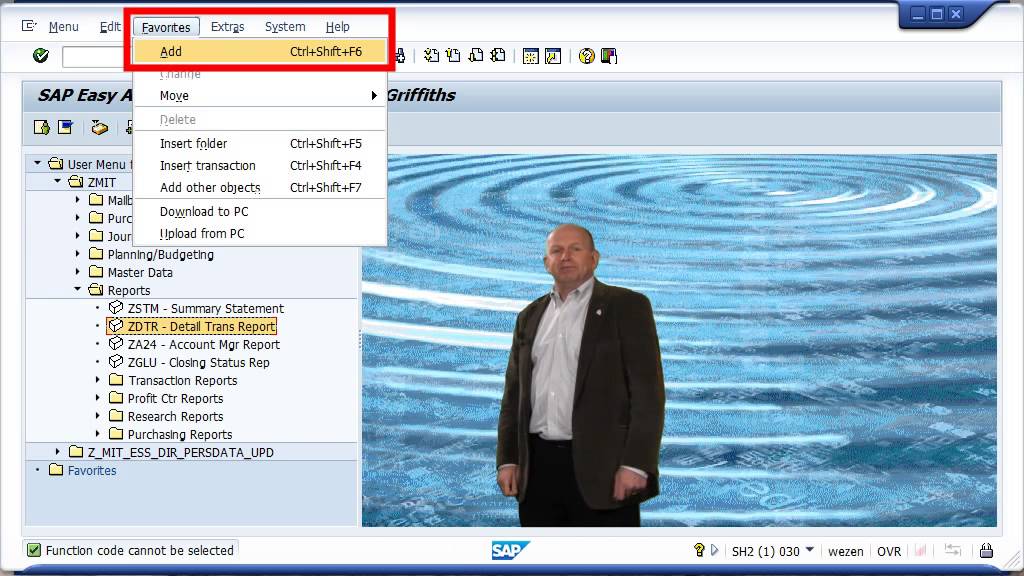
Task: Open the Help menu
Action: [x=338, y=27]
